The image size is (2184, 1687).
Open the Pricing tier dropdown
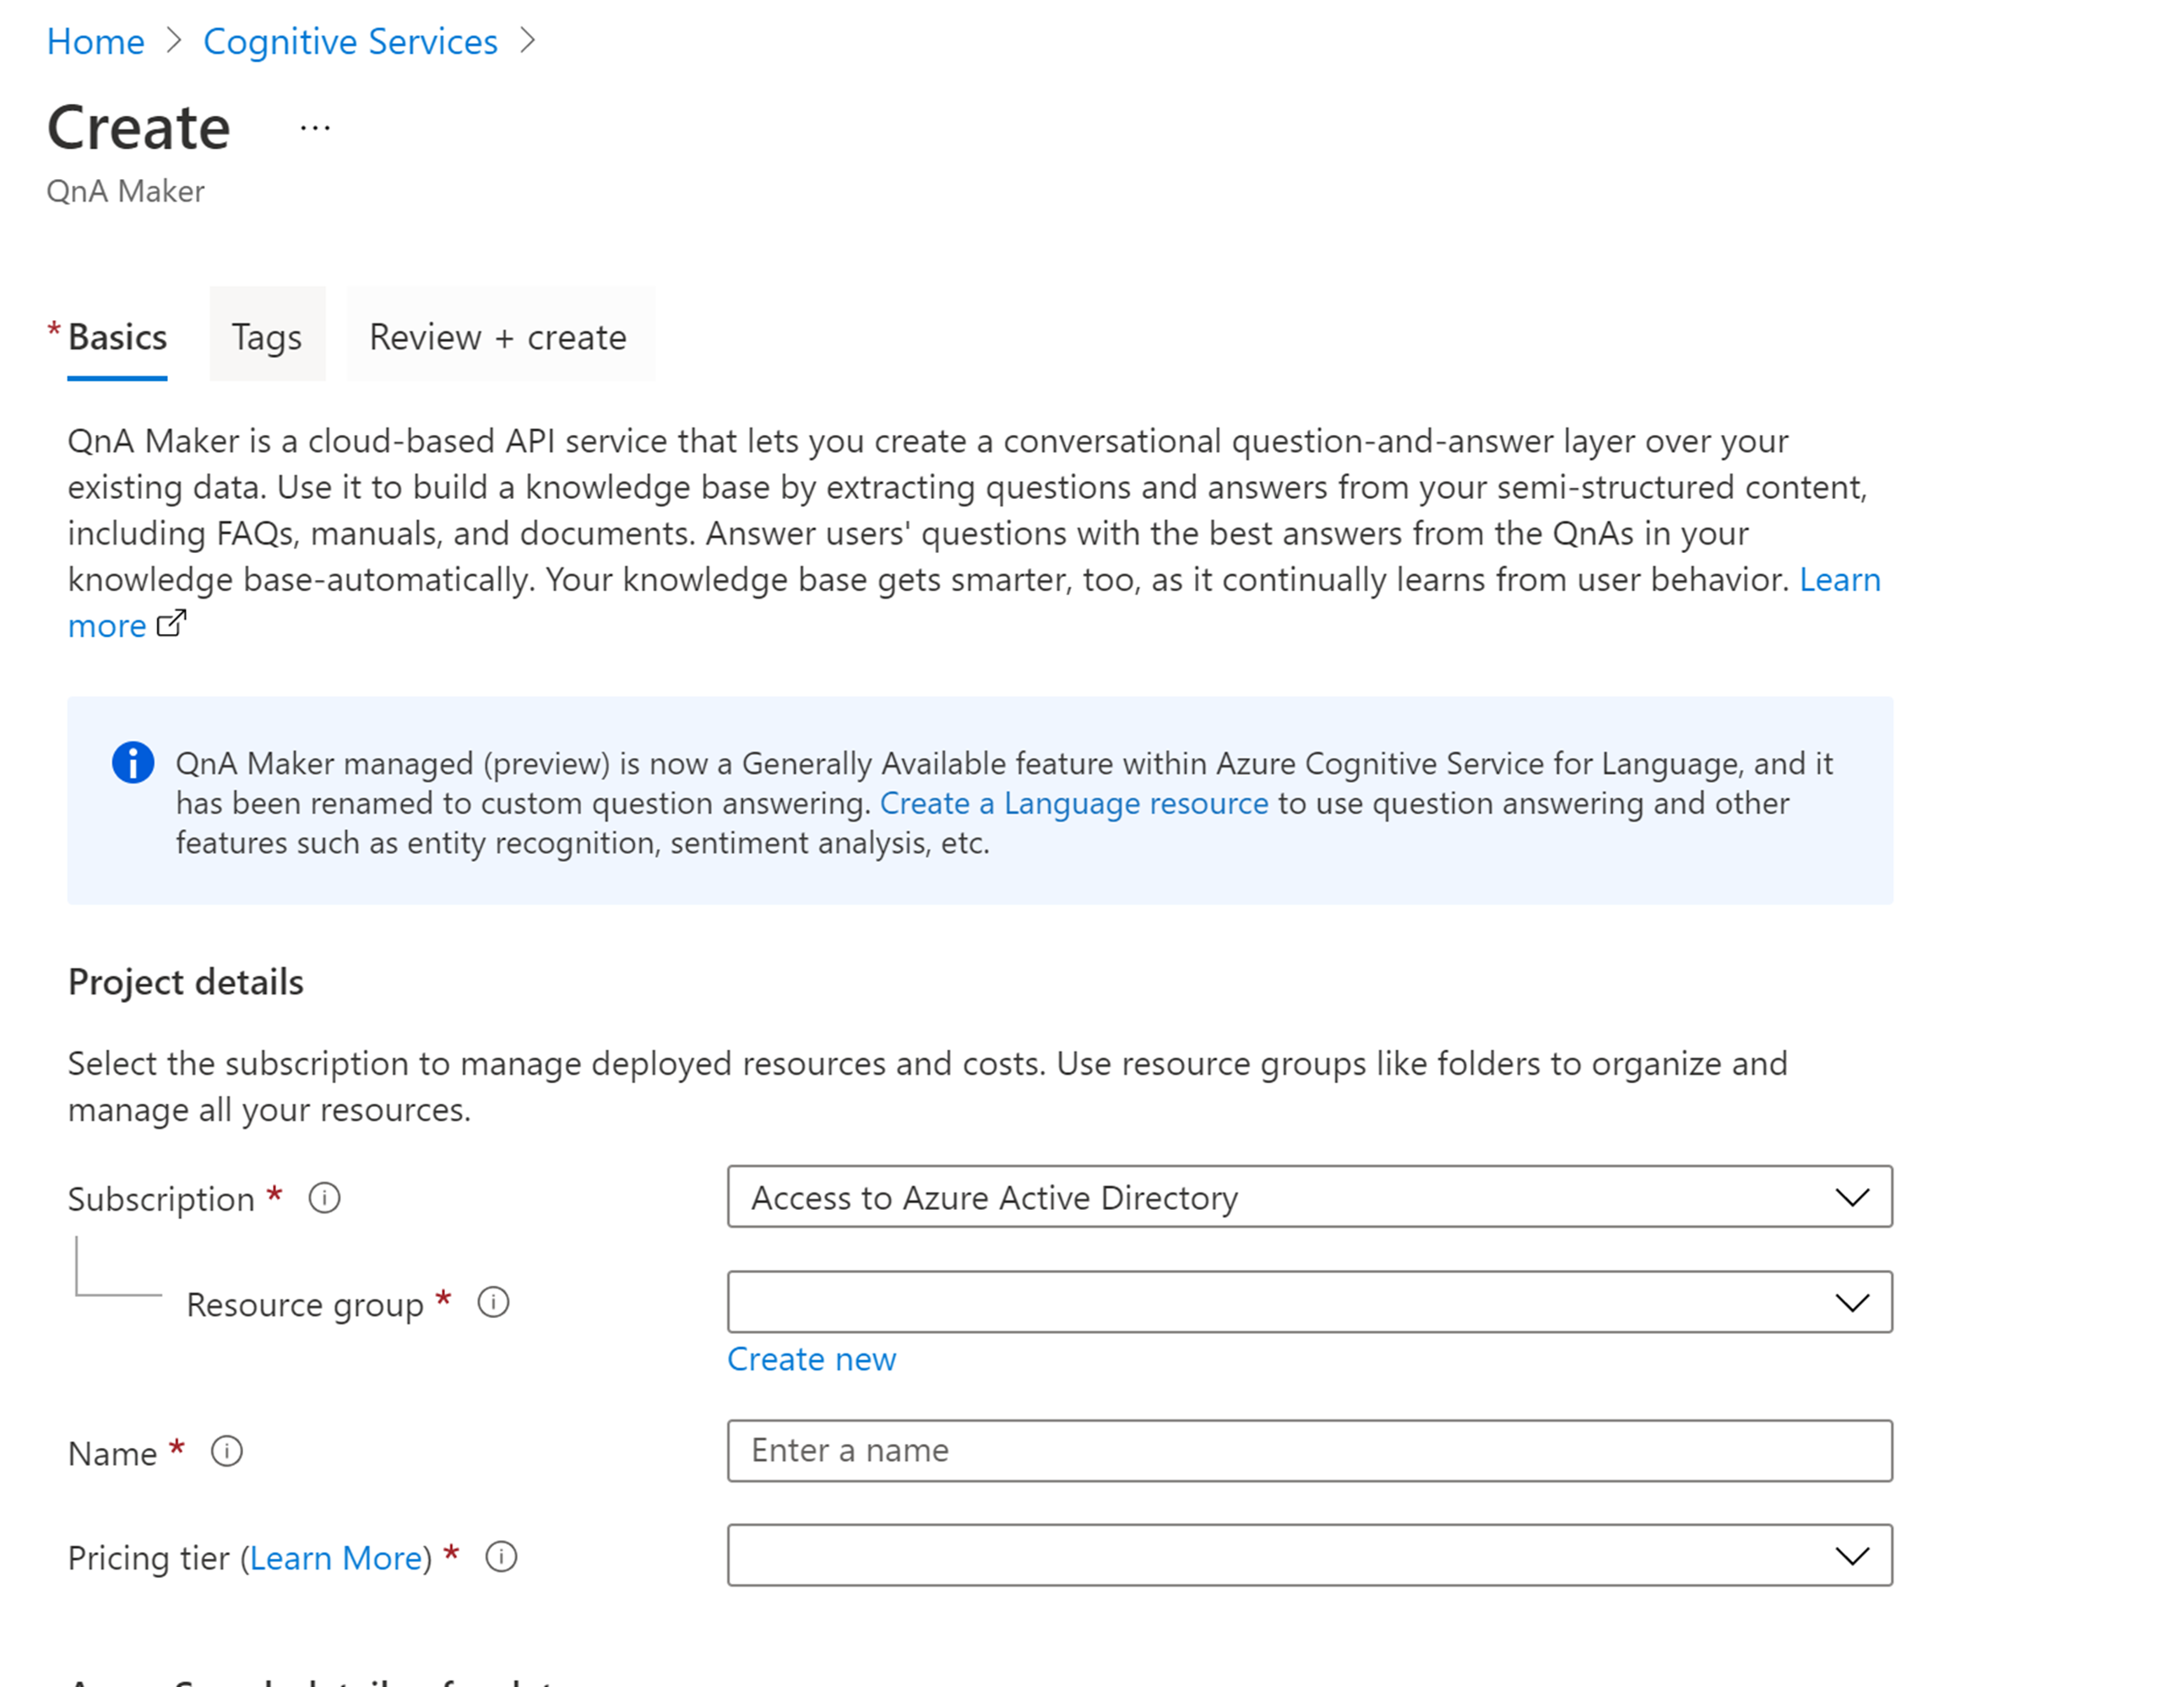1309,1556
